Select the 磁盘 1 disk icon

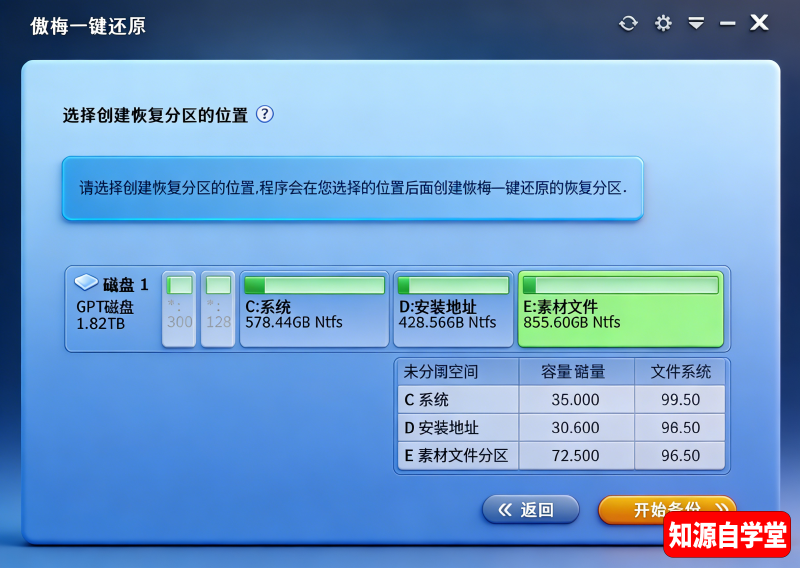(86, 284)
